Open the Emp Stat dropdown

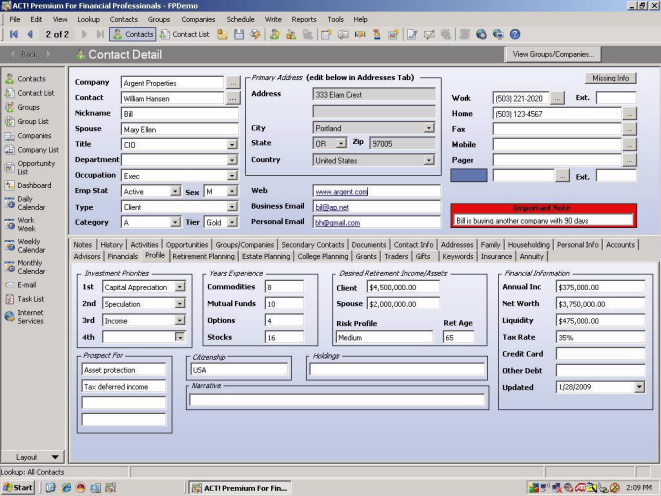175,191
